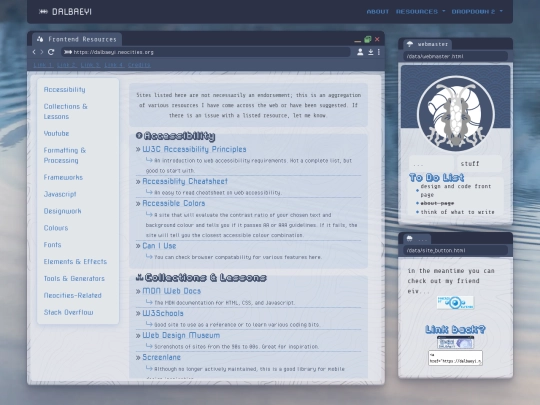The width and height of the screenshot is (540, 405).
Task: Click the green maximize window icon
Action: coord(367,39)
